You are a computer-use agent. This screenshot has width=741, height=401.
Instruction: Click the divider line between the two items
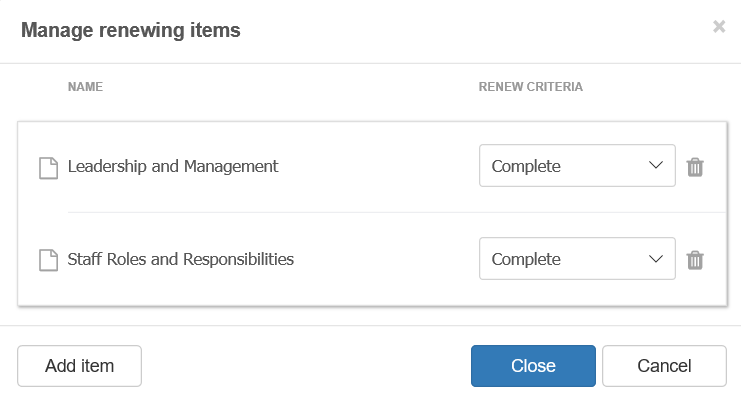397,213
